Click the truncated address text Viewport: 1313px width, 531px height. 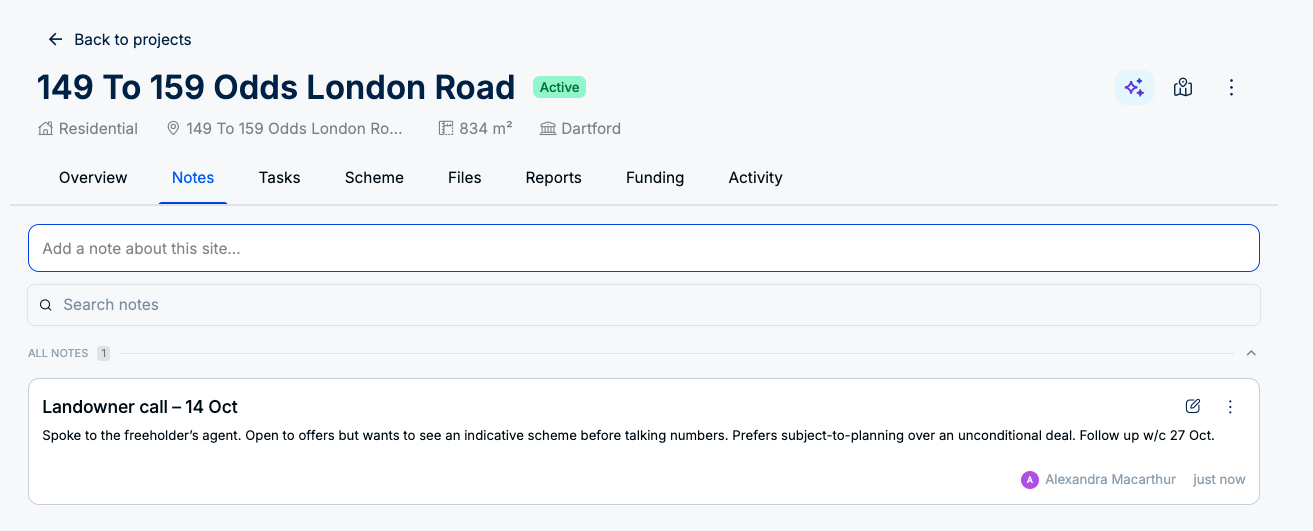[x=295, y=128]
